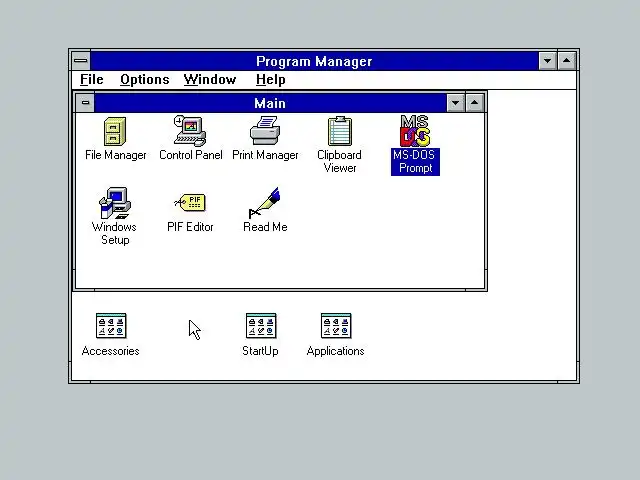Click the "Print Manager" label text
The width and height of the screenshot is (640, 480).
click(x=265, y=155)
